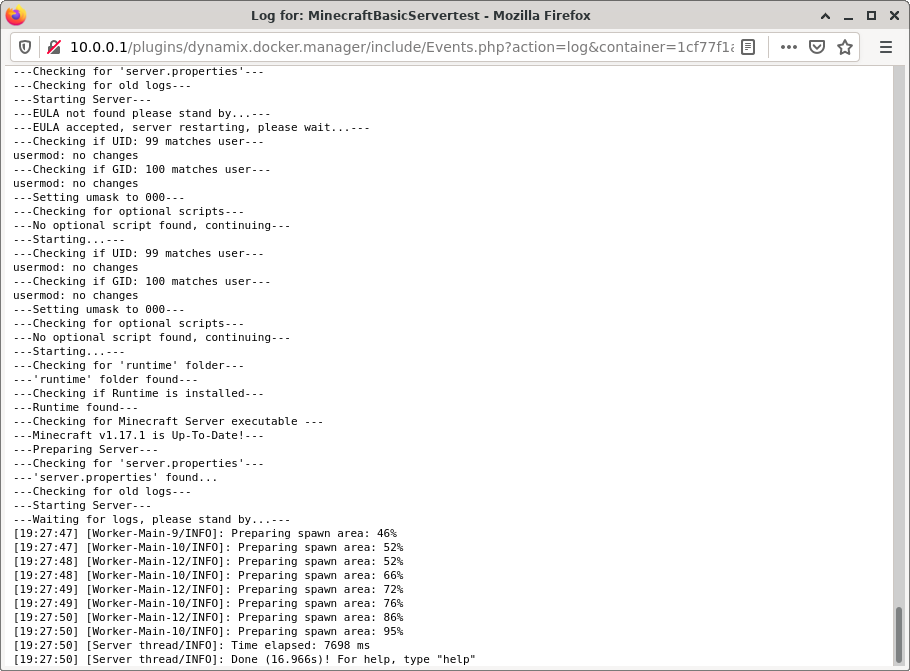Click 'Preparing spawn area: 72%' line

coord(208,589)
